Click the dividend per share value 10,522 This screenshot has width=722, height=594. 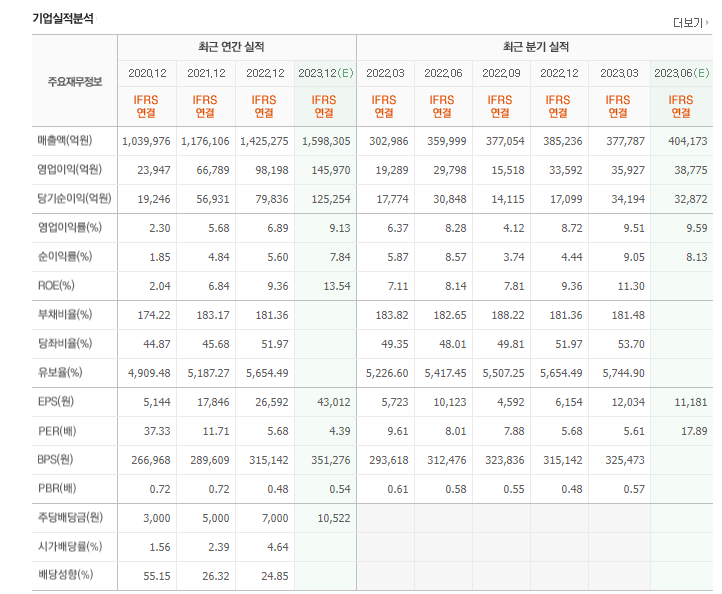coord(333,518)
